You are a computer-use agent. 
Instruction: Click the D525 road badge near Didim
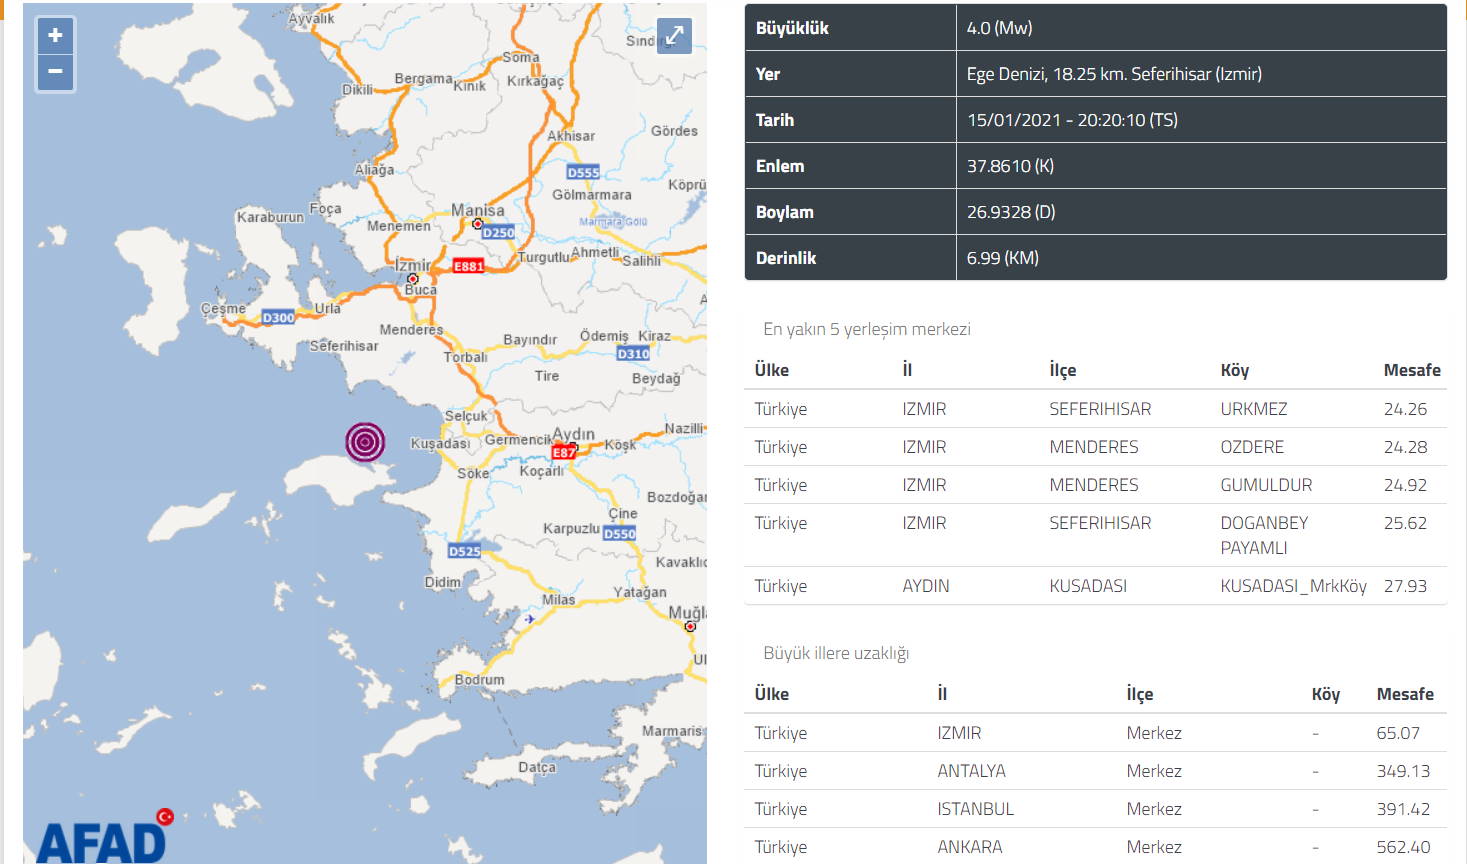point(464,551)
